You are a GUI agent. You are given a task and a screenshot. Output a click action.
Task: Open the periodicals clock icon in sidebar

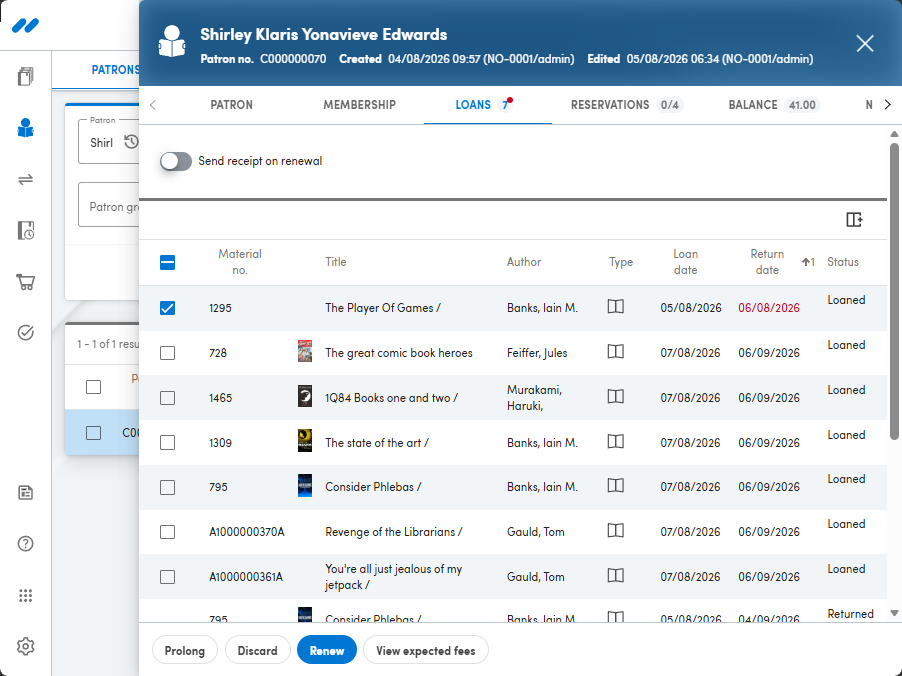25,230
